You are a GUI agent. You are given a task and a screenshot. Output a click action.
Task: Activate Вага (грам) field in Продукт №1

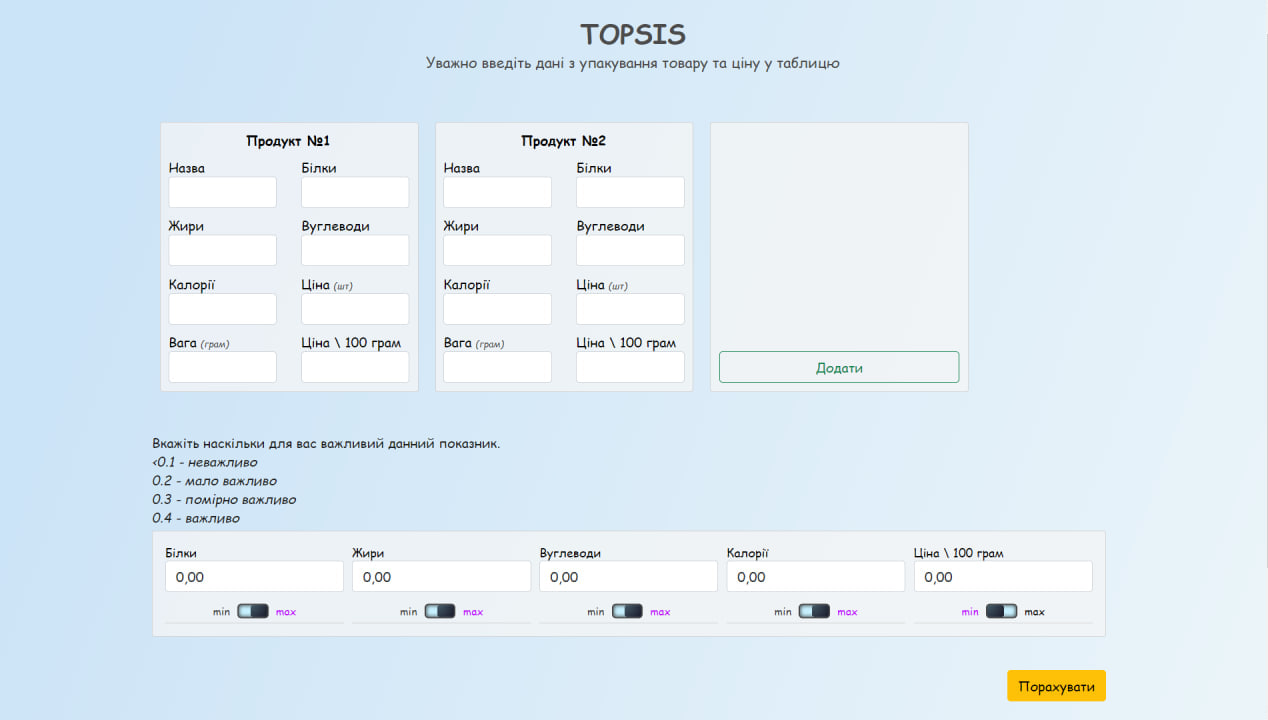[x=222, y=366]
